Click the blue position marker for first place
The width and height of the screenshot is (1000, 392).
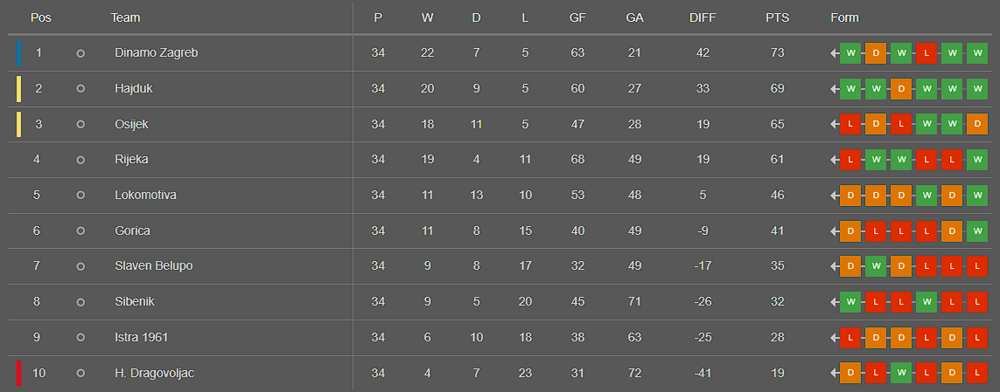click(19, 54)
